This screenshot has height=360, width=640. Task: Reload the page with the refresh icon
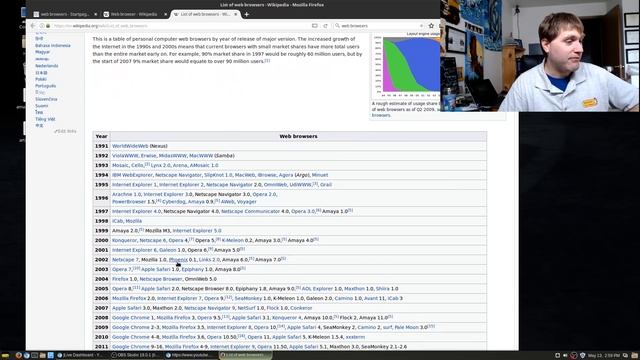pyautogui.click(x=325, y=26)
